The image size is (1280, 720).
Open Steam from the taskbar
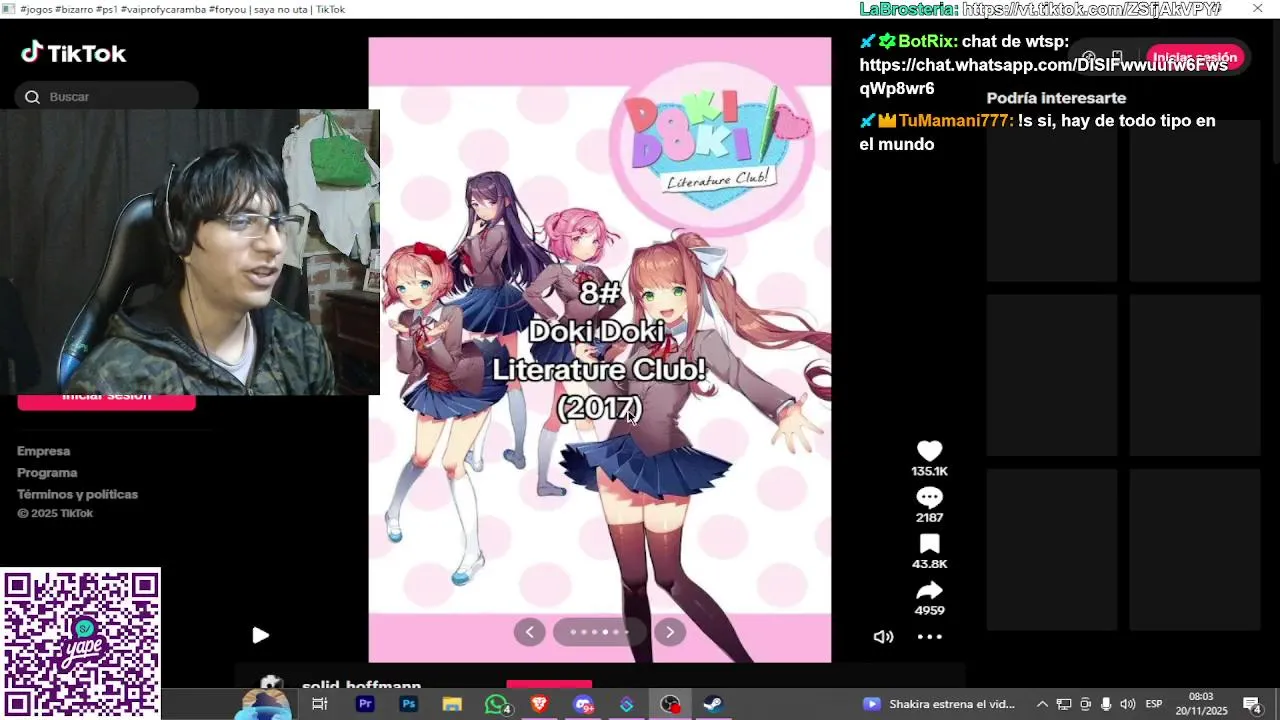click(713, 704)
